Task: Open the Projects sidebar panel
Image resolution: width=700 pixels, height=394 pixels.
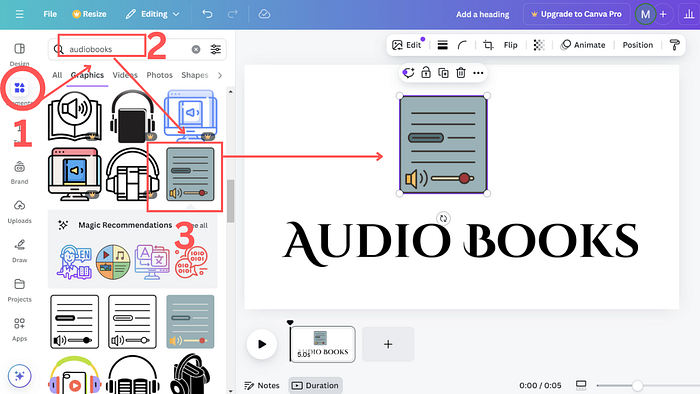Action: click(19, 290)
